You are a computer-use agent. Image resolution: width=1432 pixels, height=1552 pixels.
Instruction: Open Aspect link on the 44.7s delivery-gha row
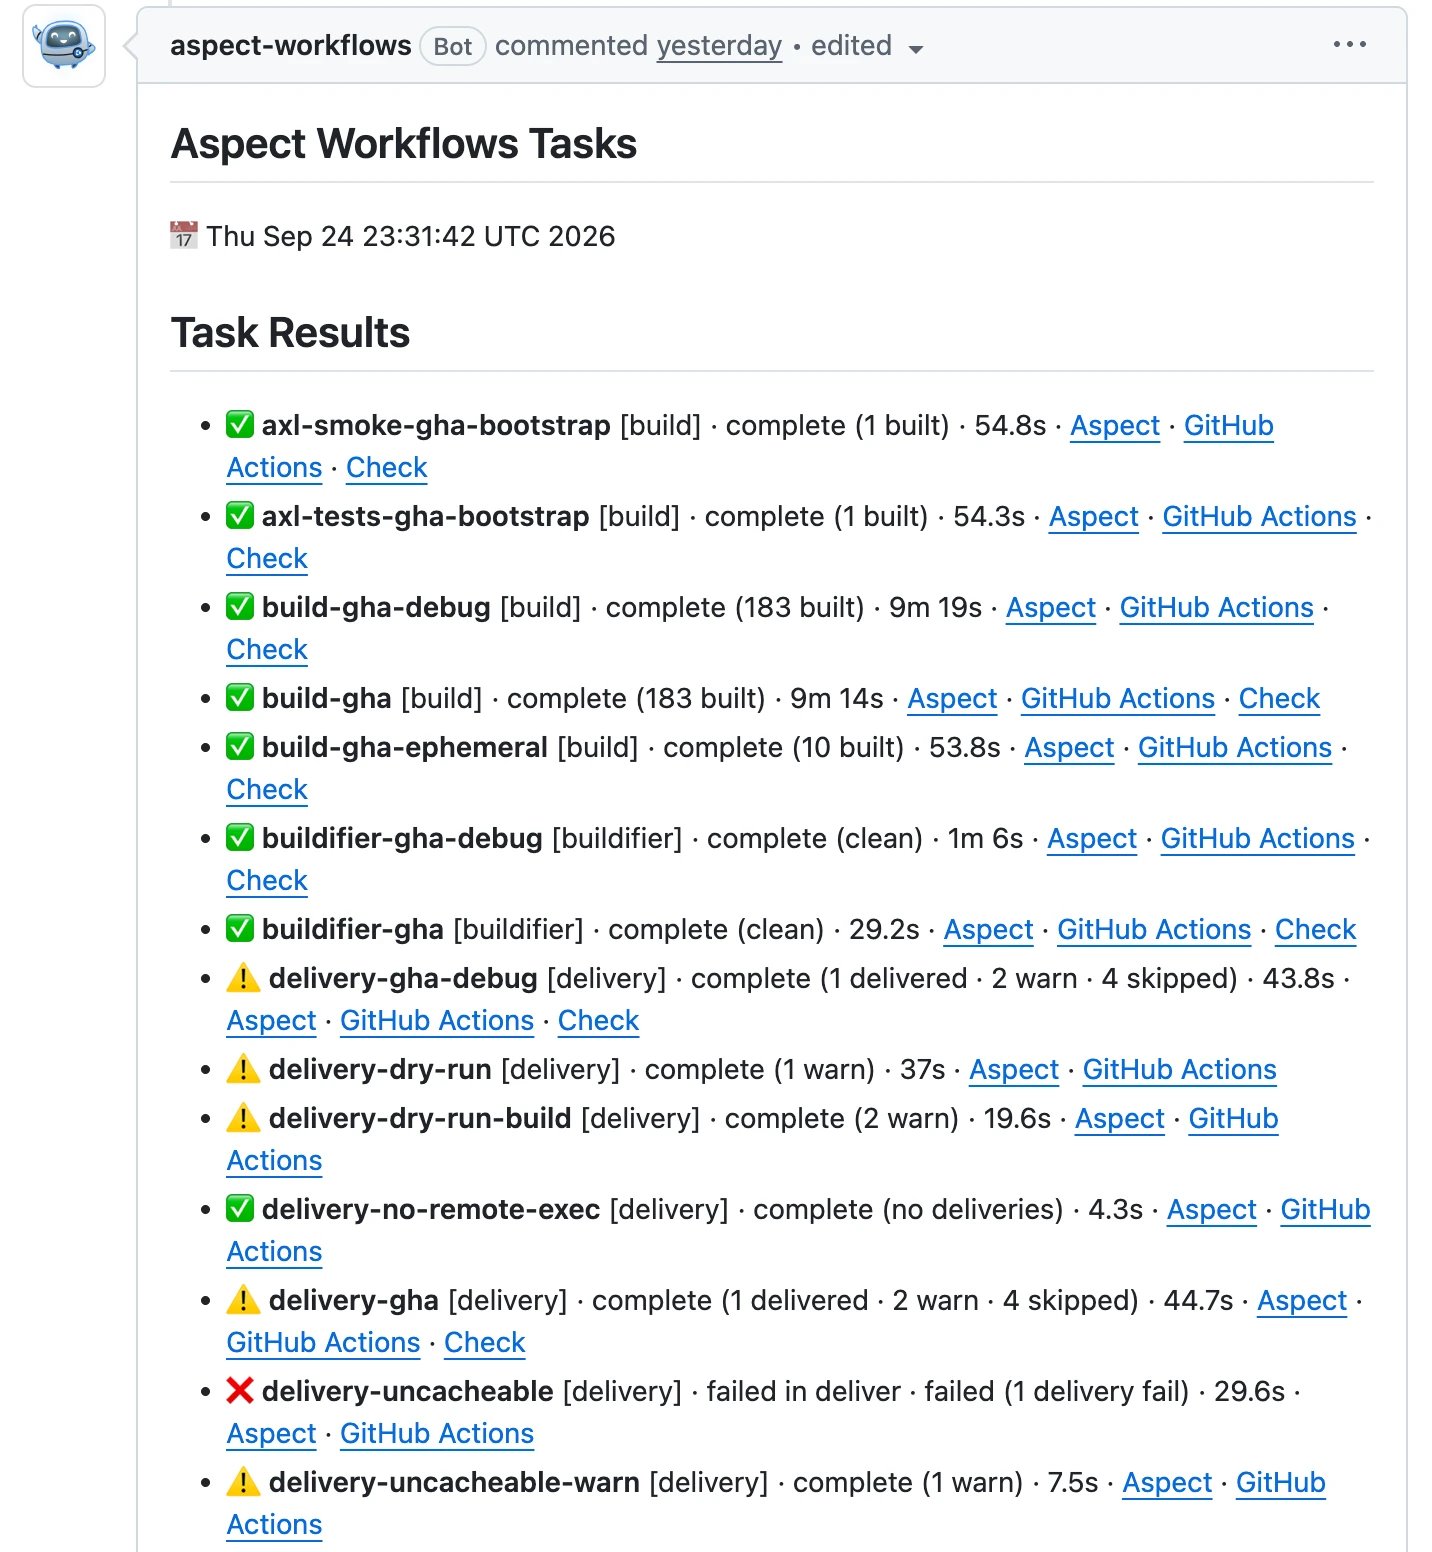(1303, 1301)
